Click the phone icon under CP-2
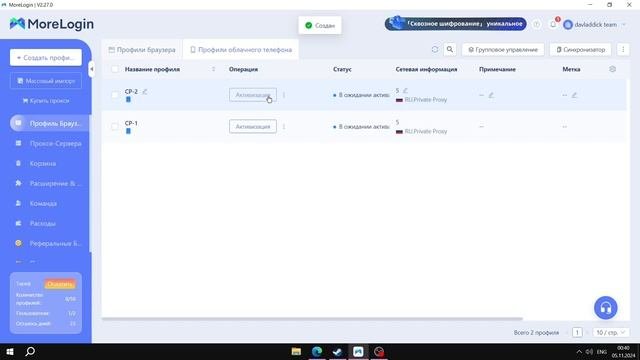The image size is (640, 360). tap(128, 99)
